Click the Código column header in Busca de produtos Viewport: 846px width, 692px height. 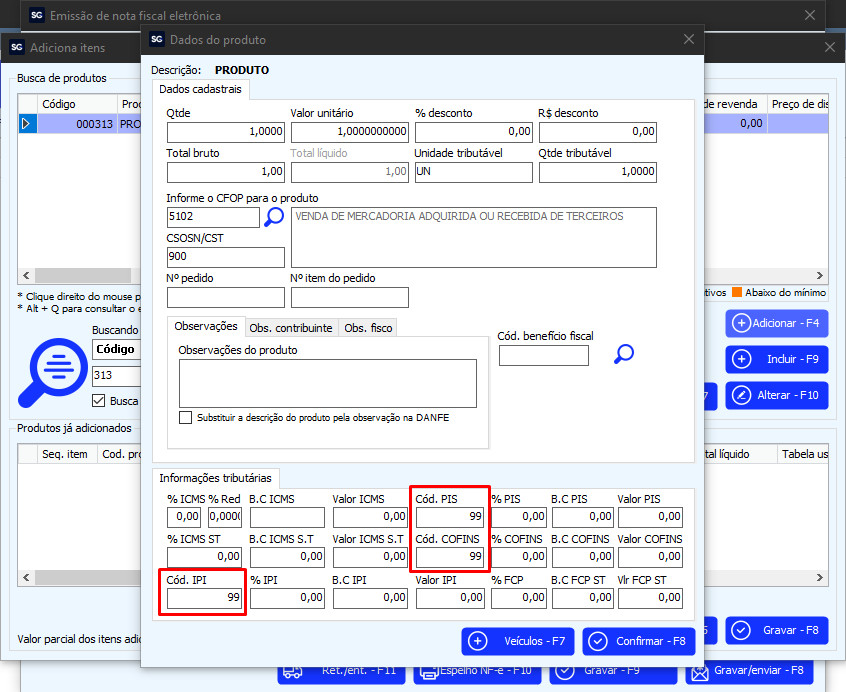click(77, 104)
